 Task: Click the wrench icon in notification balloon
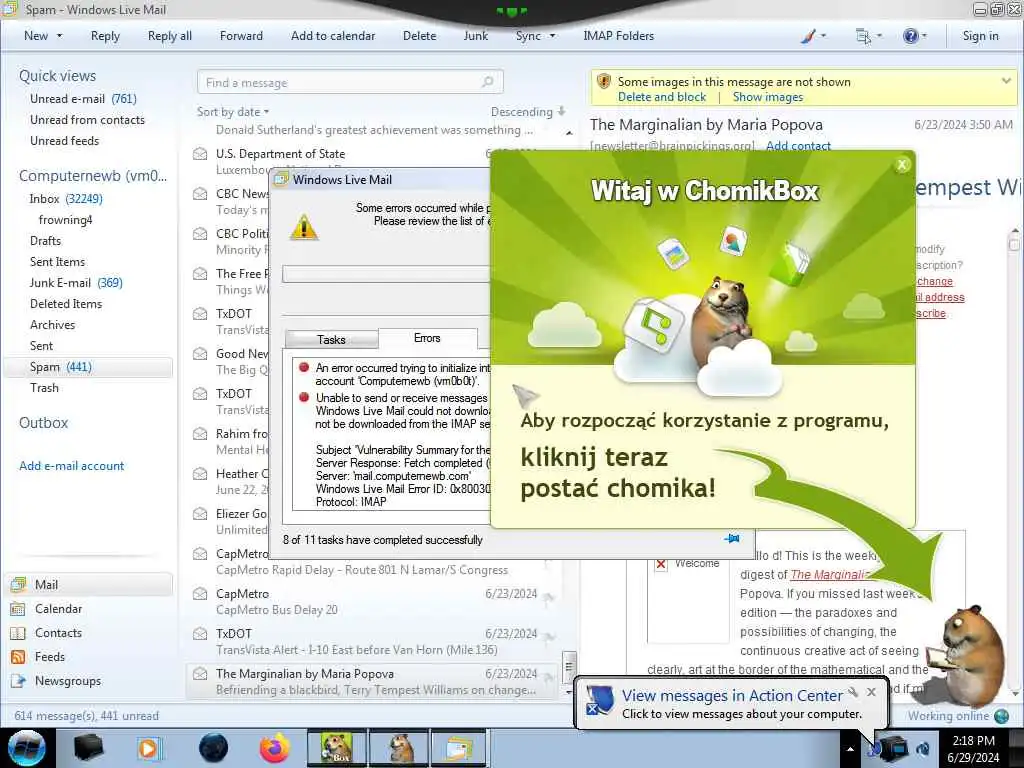[853, 692]
